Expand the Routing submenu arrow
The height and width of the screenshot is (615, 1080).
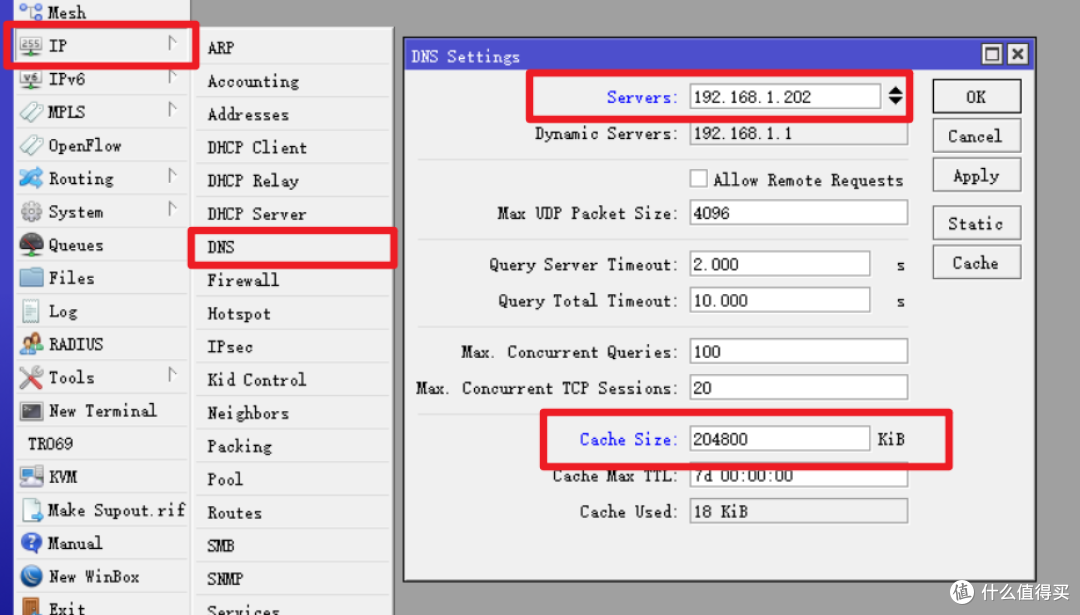pos(172,177)
